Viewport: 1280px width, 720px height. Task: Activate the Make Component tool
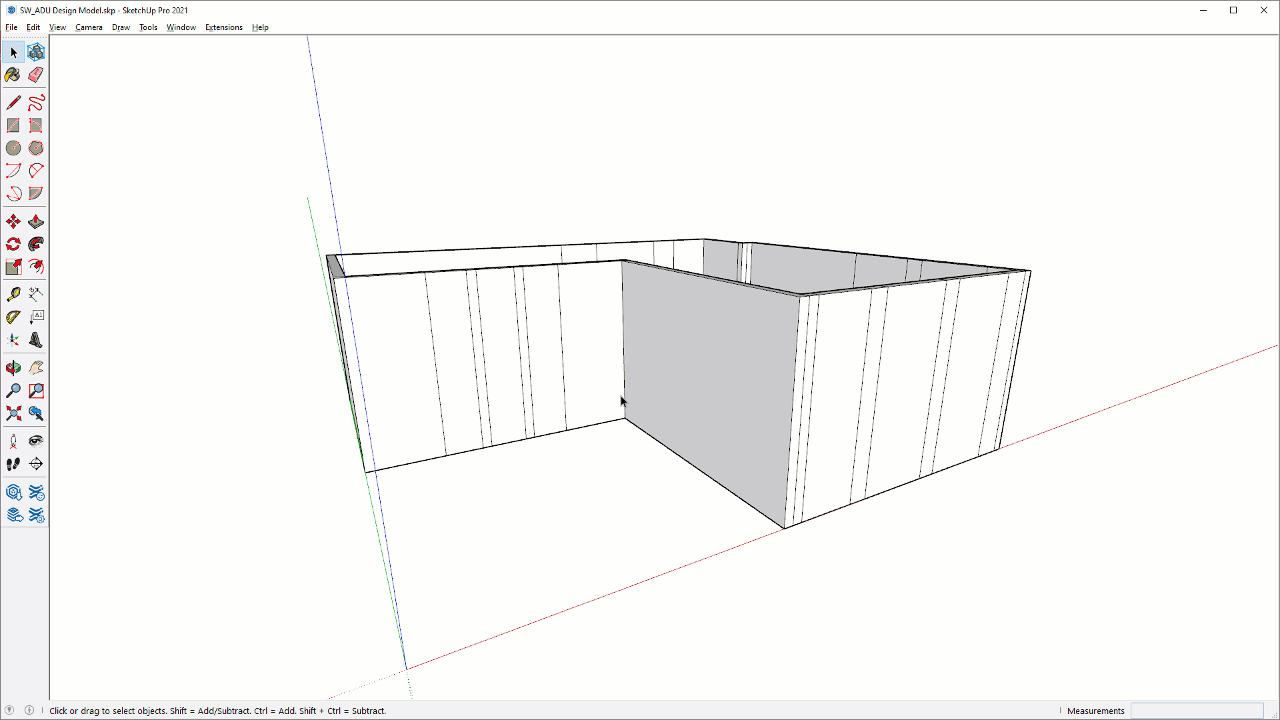(x=36, y=52)
